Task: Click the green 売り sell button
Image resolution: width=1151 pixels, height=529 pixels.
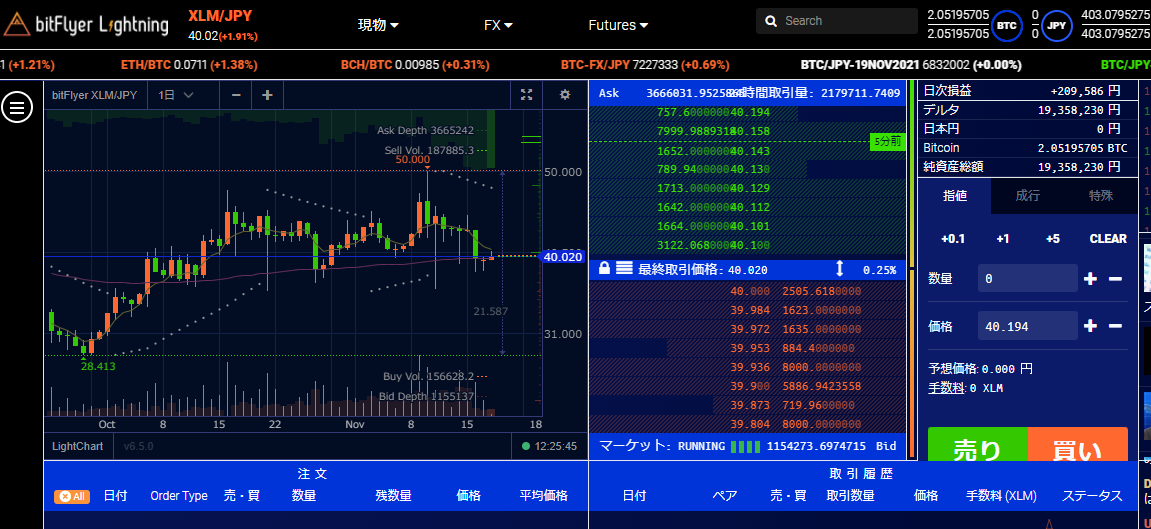Action: point(978,445)
